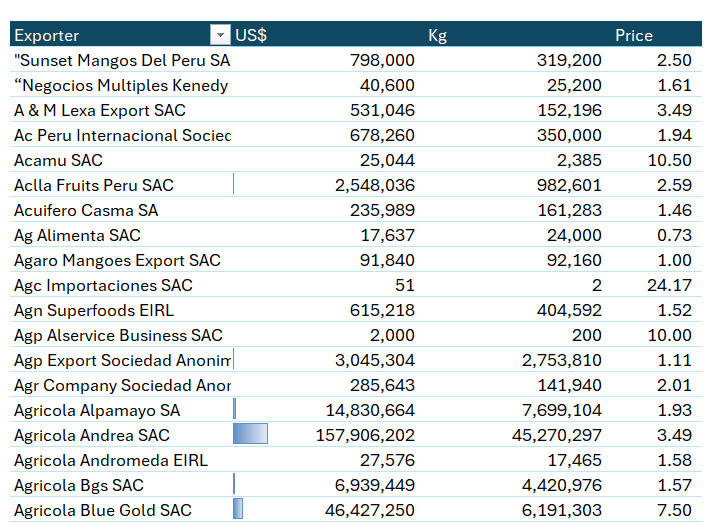Select the "Acuifero Casma SA" cell
The height and width of the screenshot is (523, 706).
coord(121,210)
